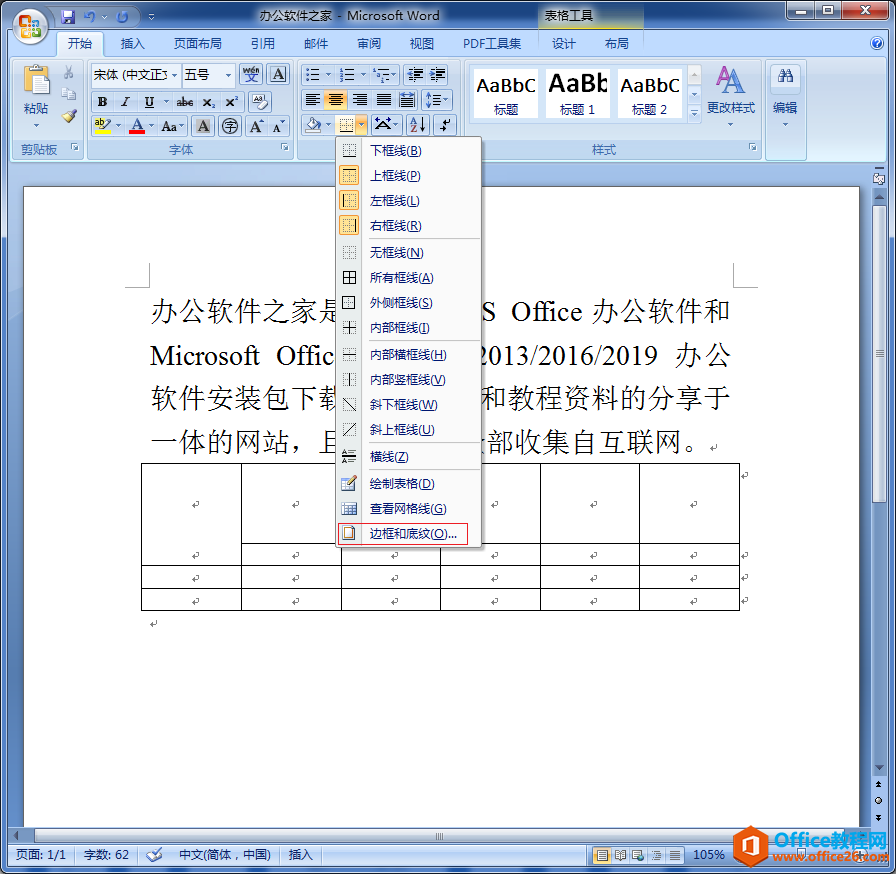This screenshot has height=874, width=896.
Task: Save document via quick access toolbar
Action: 68,17
